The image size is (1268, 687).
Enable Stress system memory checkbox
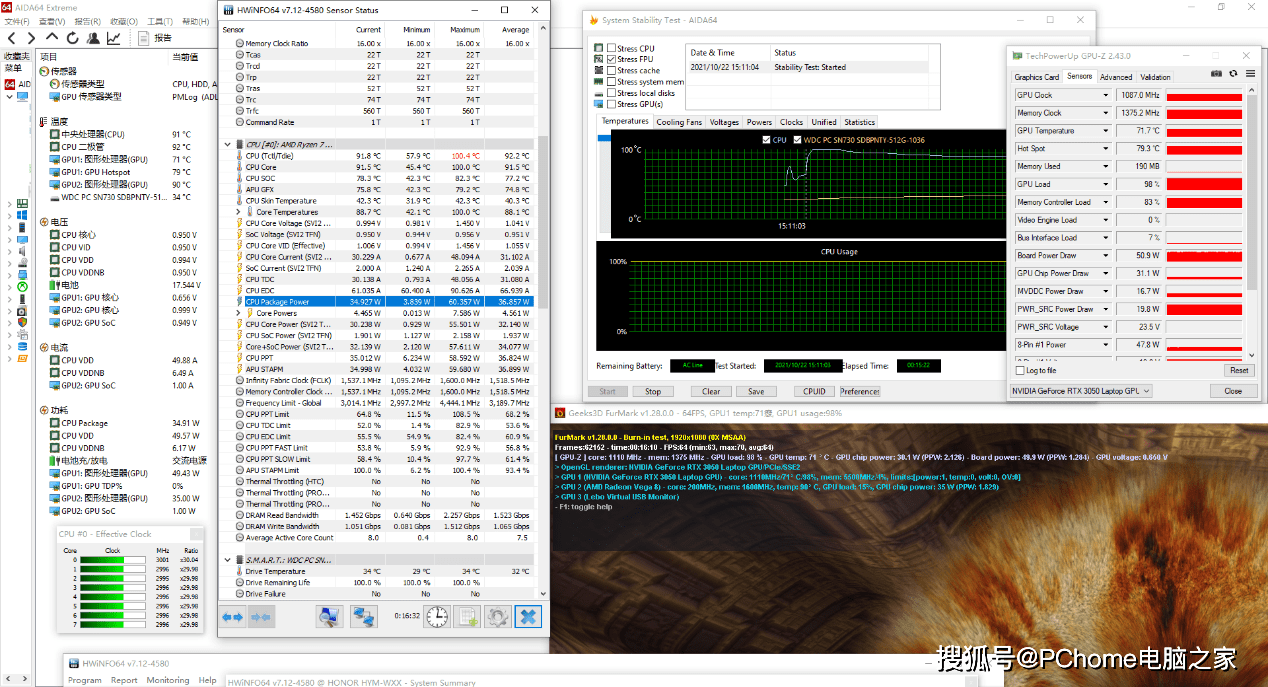612,82
